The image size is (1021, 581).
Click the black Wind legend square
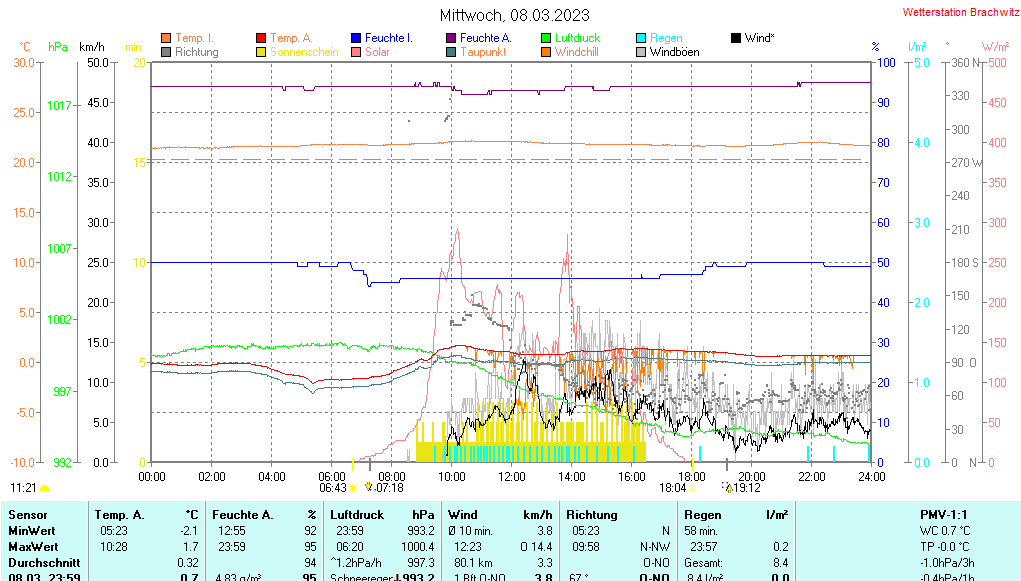tap(736, 38)
